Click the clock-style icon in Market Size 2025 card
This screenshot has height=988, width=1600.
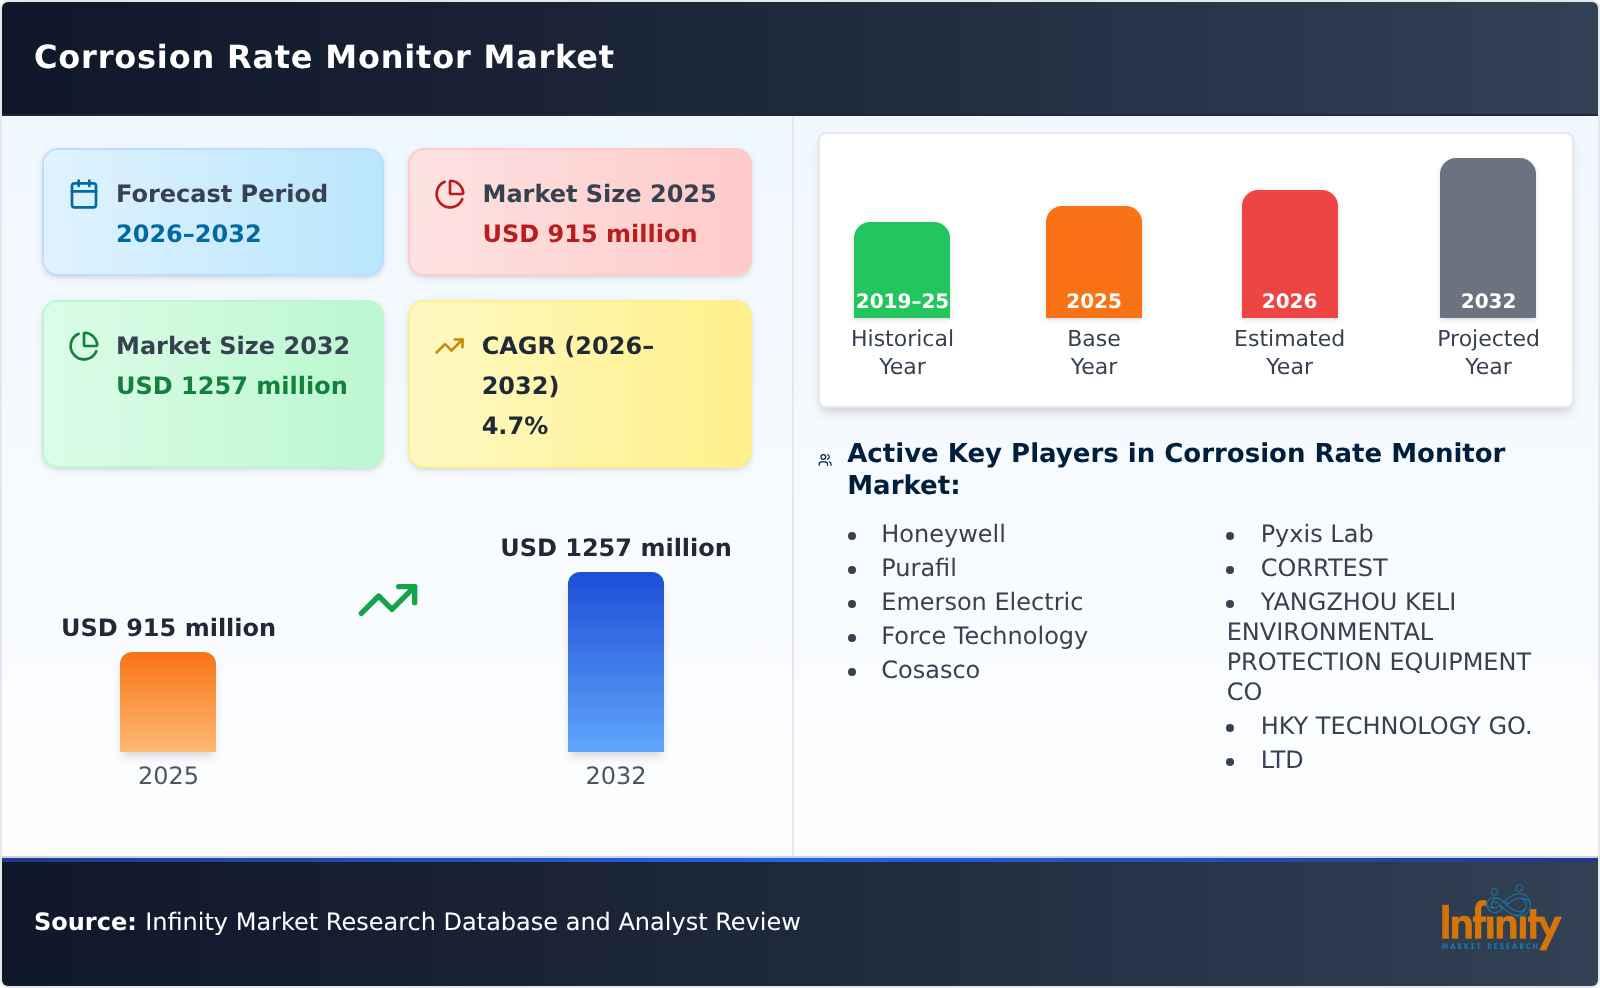tap(450, 193)
